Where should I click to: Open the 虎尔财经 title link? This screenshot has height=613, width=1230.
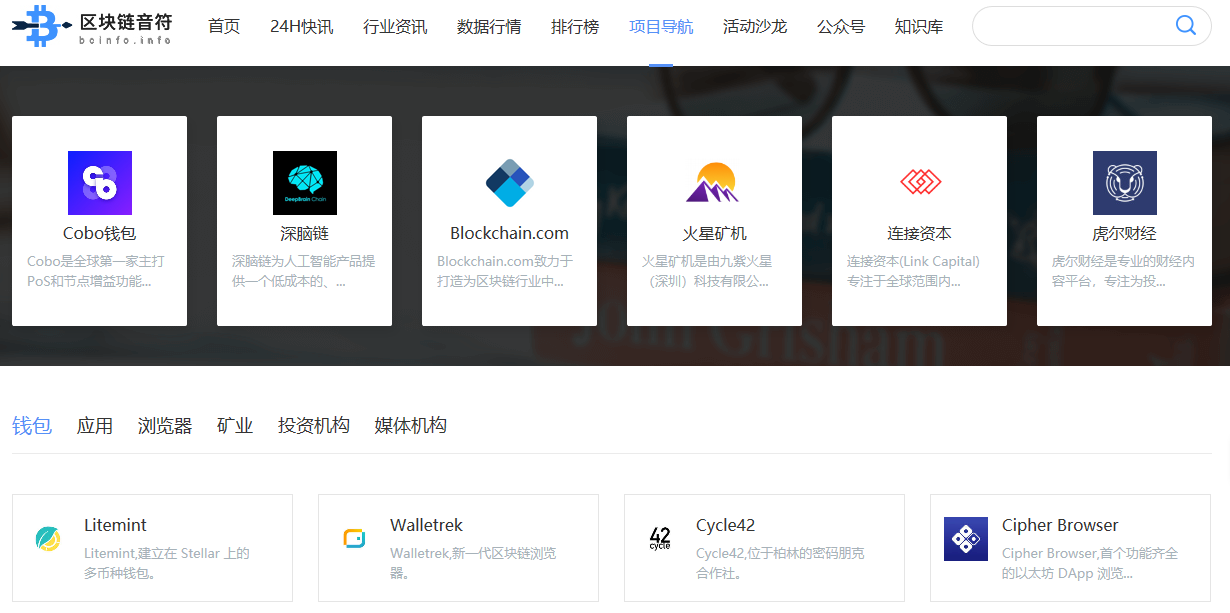[1125, 234]
